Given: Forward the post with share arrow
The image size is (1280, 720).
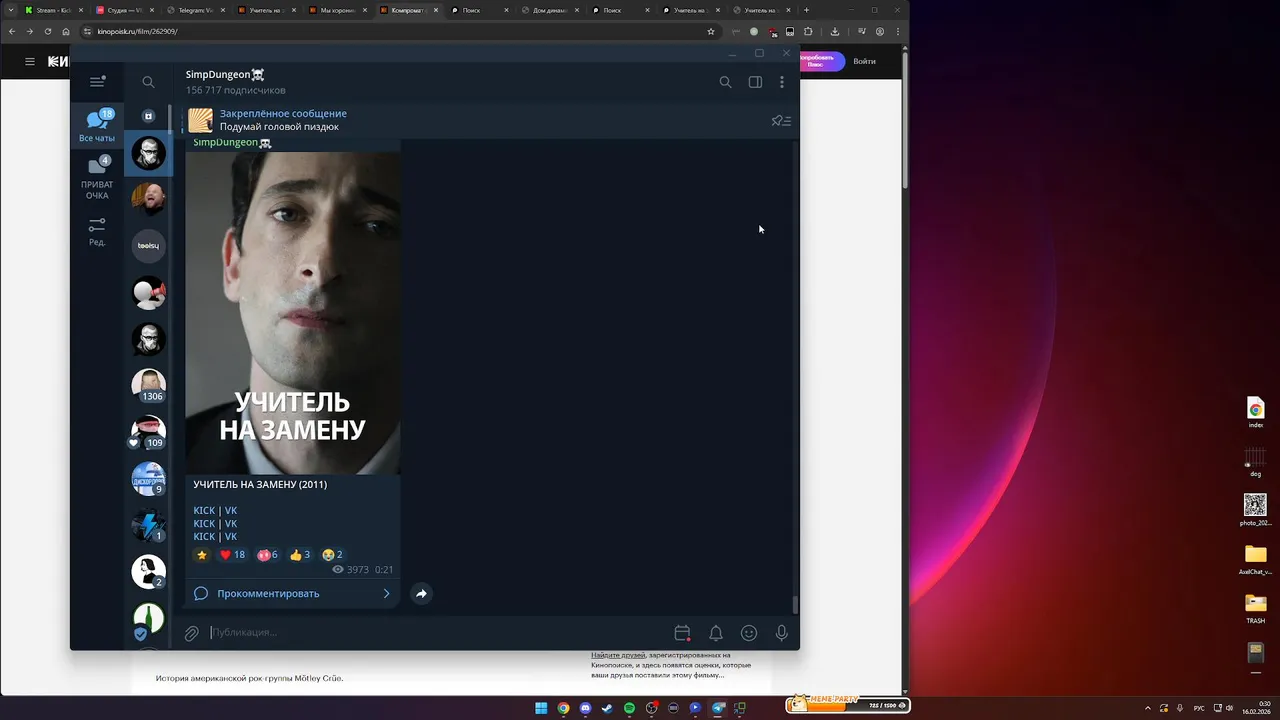Looking at the screenshot, I should pos(421,593).
